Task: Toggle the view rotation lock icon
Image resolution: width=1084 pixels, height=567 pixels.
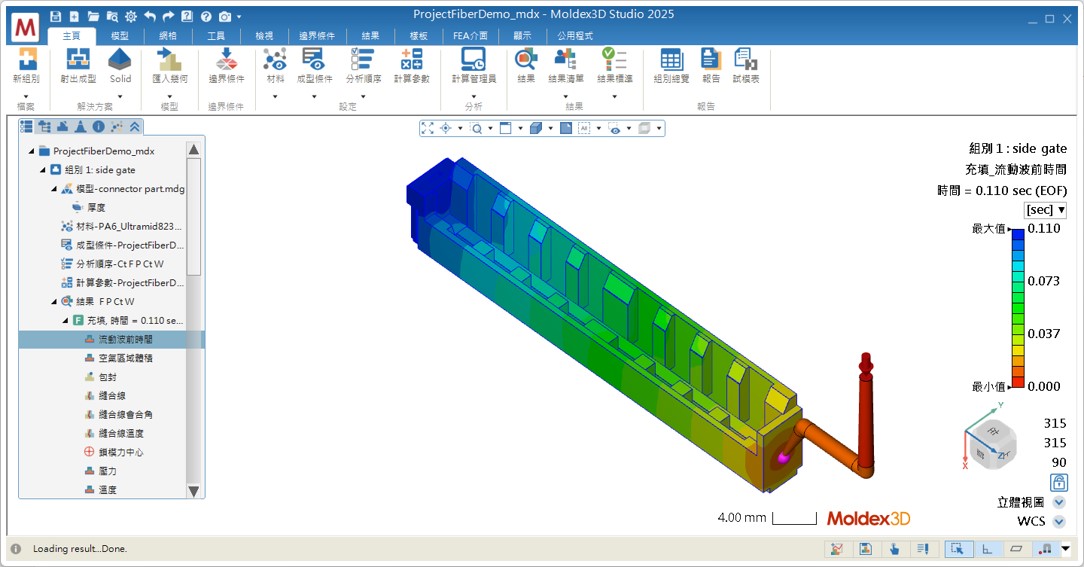Action: coord(1058,482)
